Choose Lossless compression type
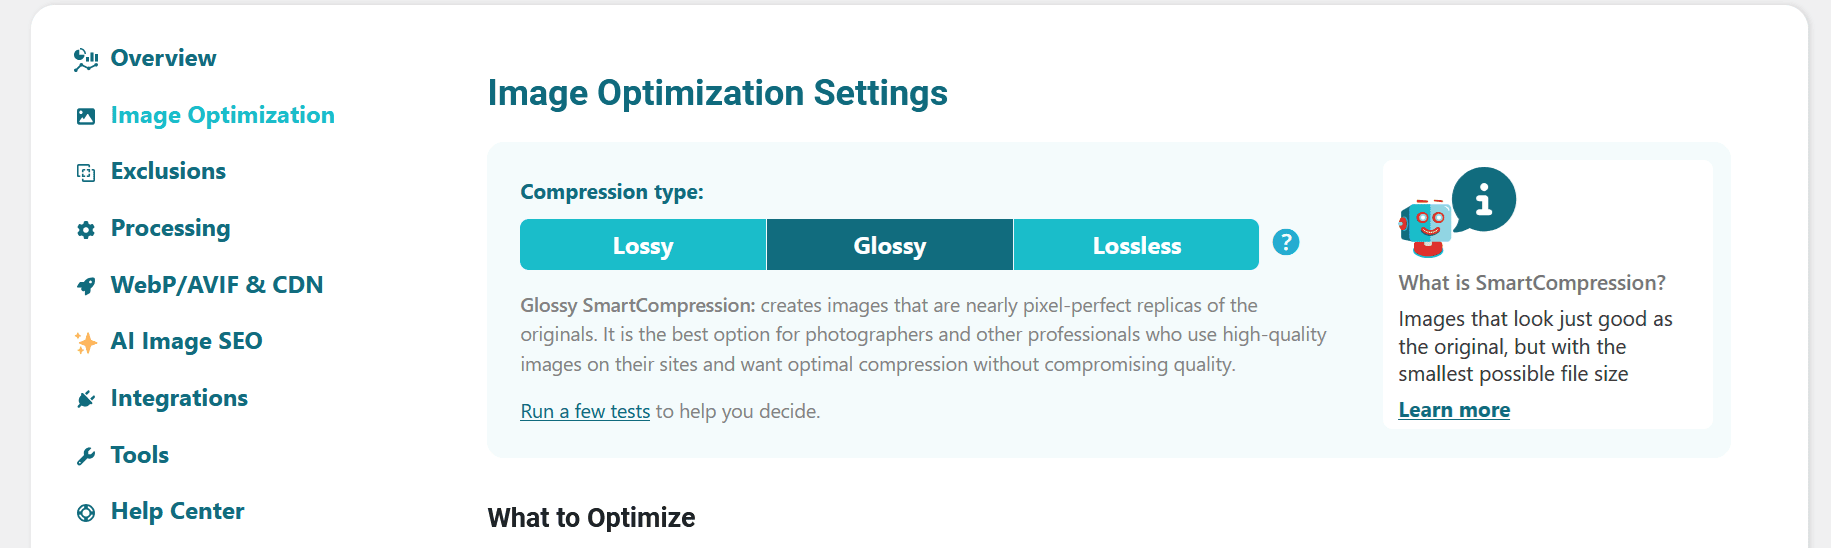This screenshot has height=548, width=1831. point(1136,245)
